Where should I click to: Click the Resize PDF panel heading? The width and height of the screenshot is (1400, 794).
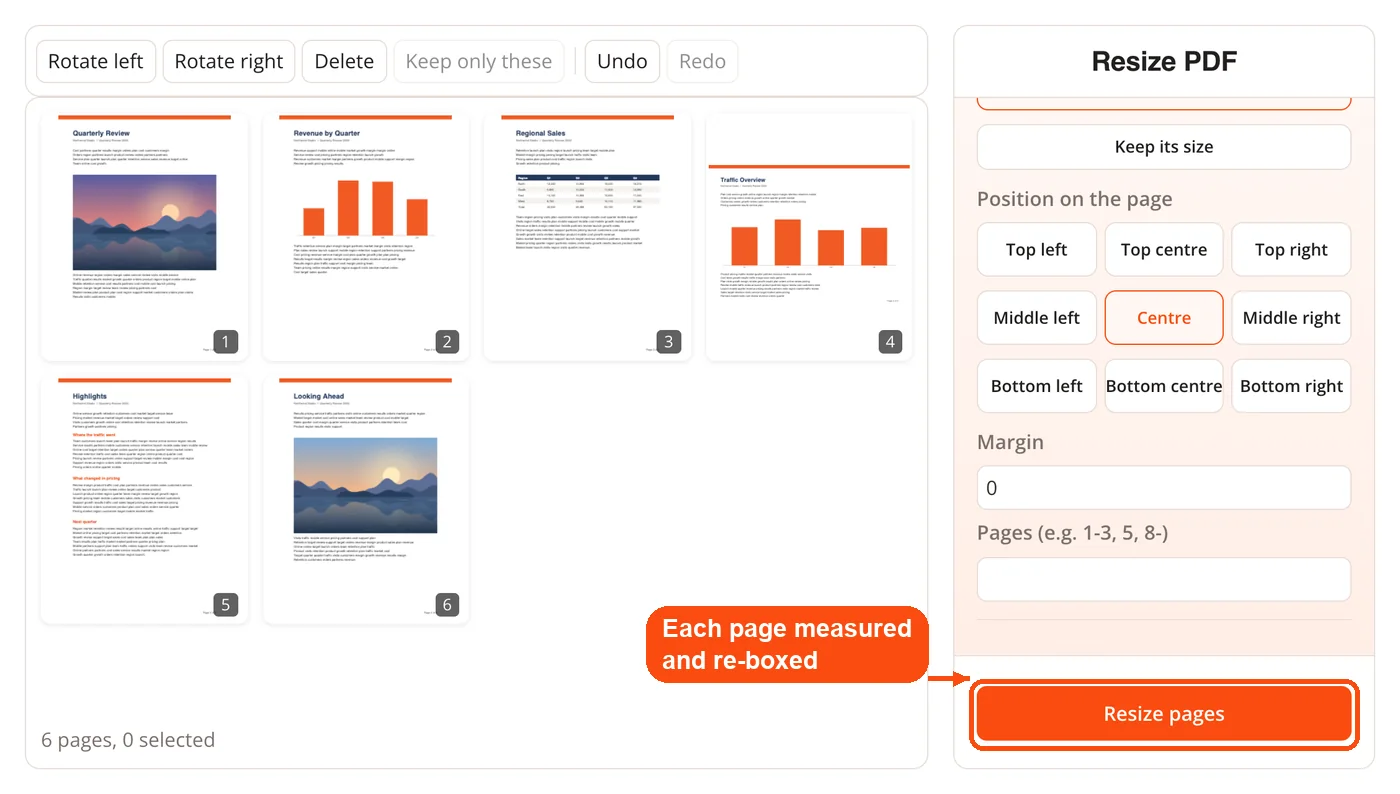1164,62
